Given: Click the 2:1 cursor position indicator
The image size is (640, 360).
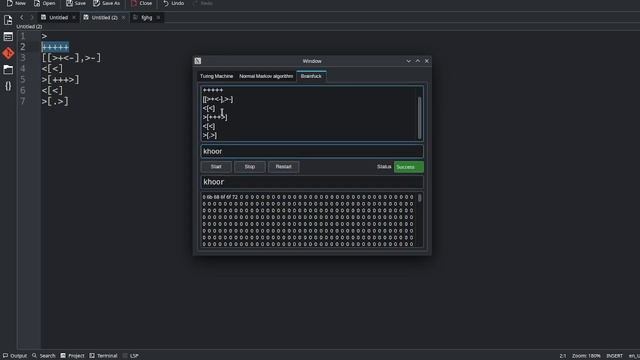Looking at the screenshot, I should pyautogui.click(x=562, y=356).
